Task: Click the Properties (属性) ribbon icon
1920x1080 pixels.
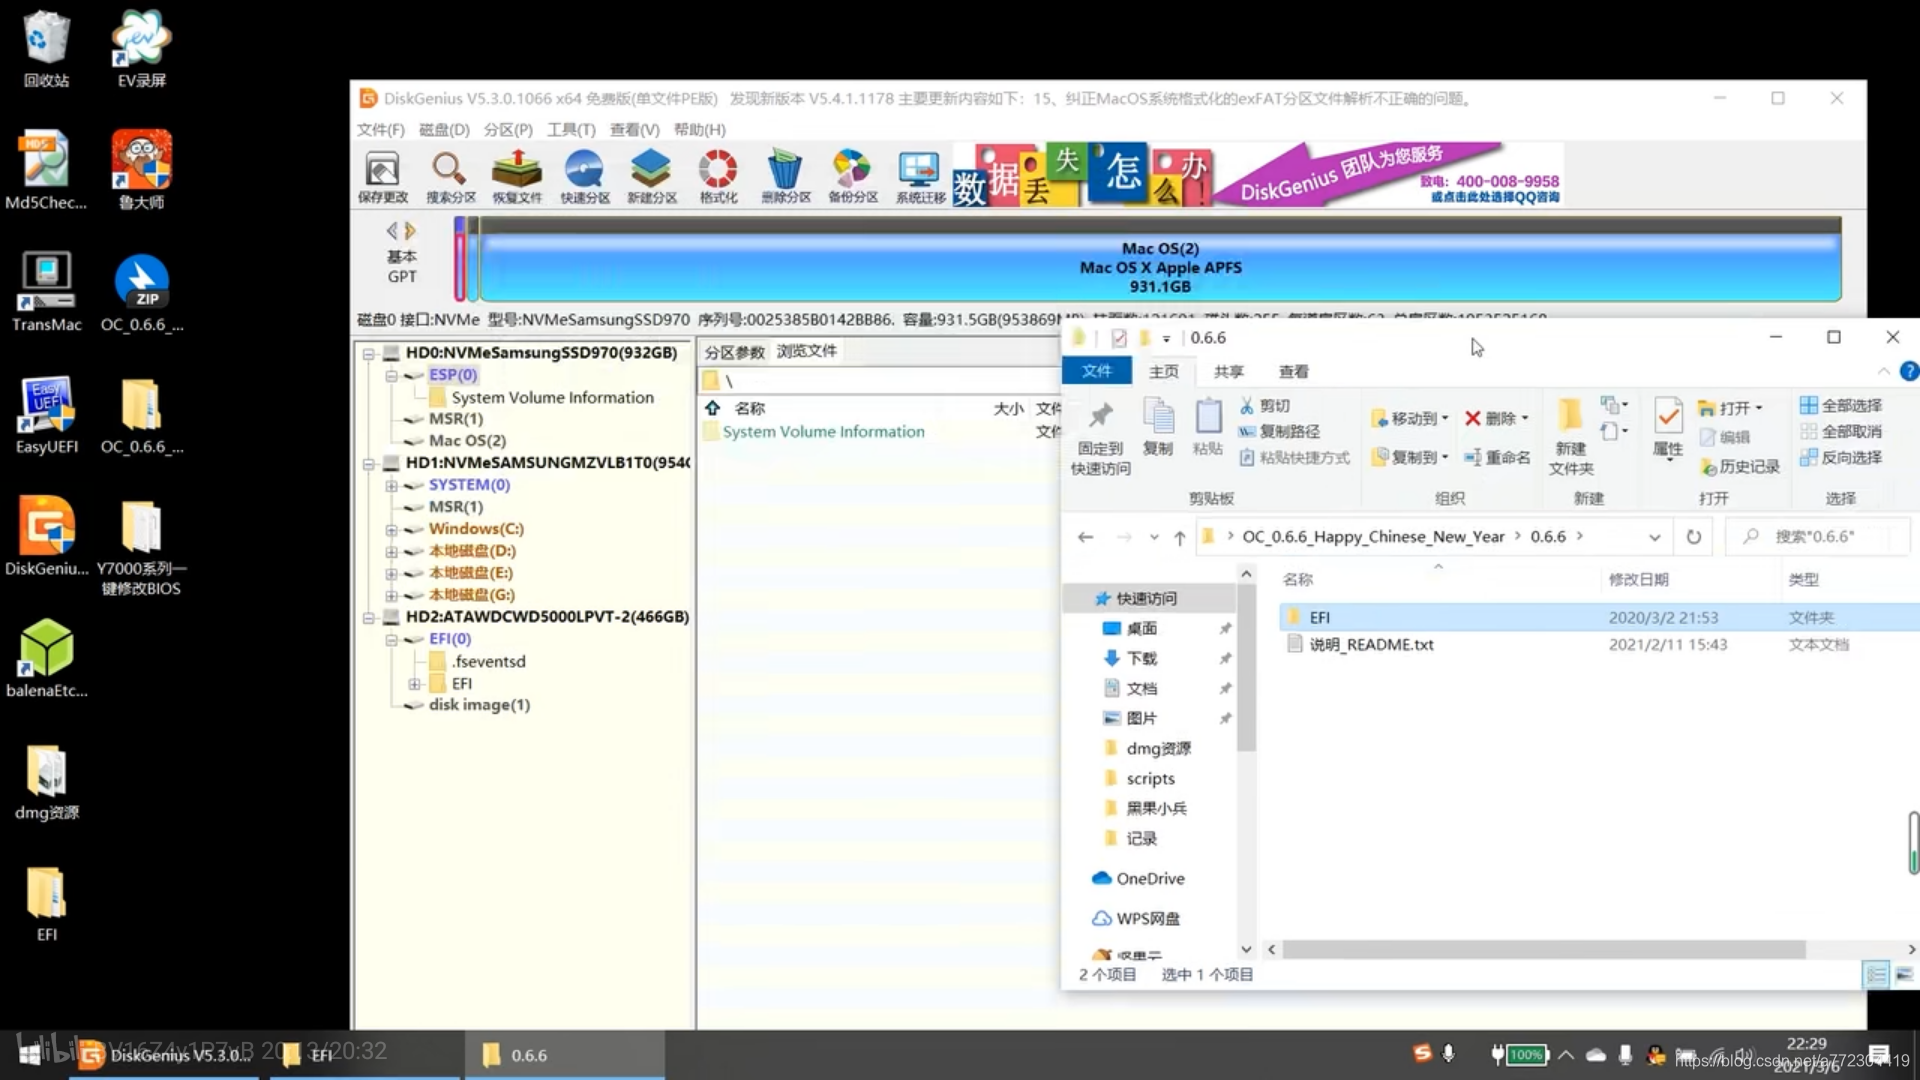Action: 1668,427
